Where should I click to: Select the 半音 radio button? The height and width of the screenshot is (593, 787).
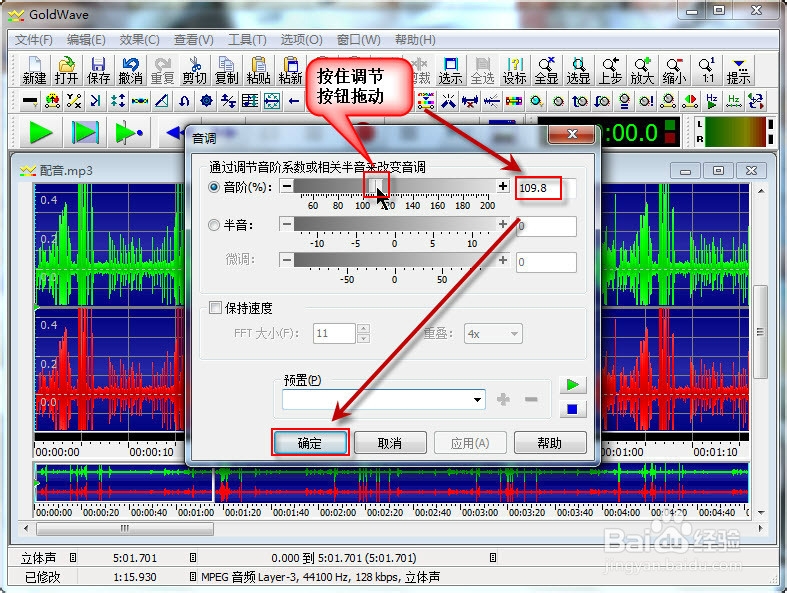[x=214, y=225]
